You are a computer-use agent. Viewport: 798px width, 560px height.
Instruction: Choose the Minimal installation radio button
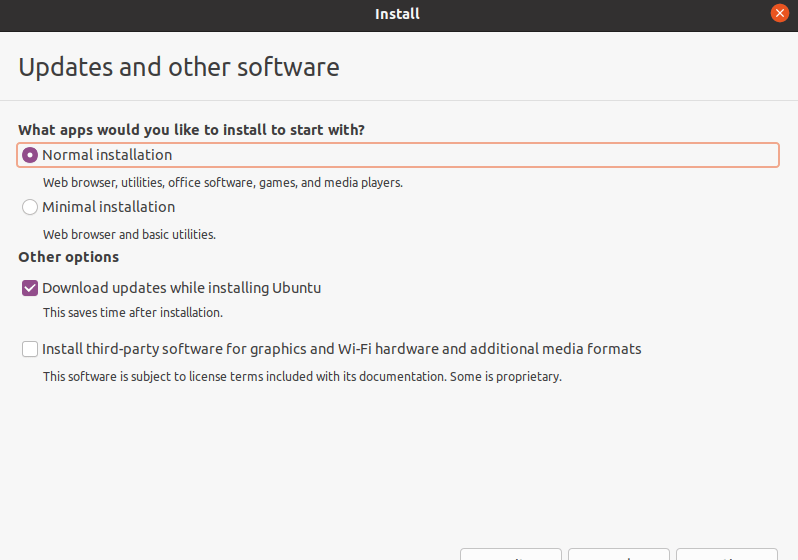point(30,207)
